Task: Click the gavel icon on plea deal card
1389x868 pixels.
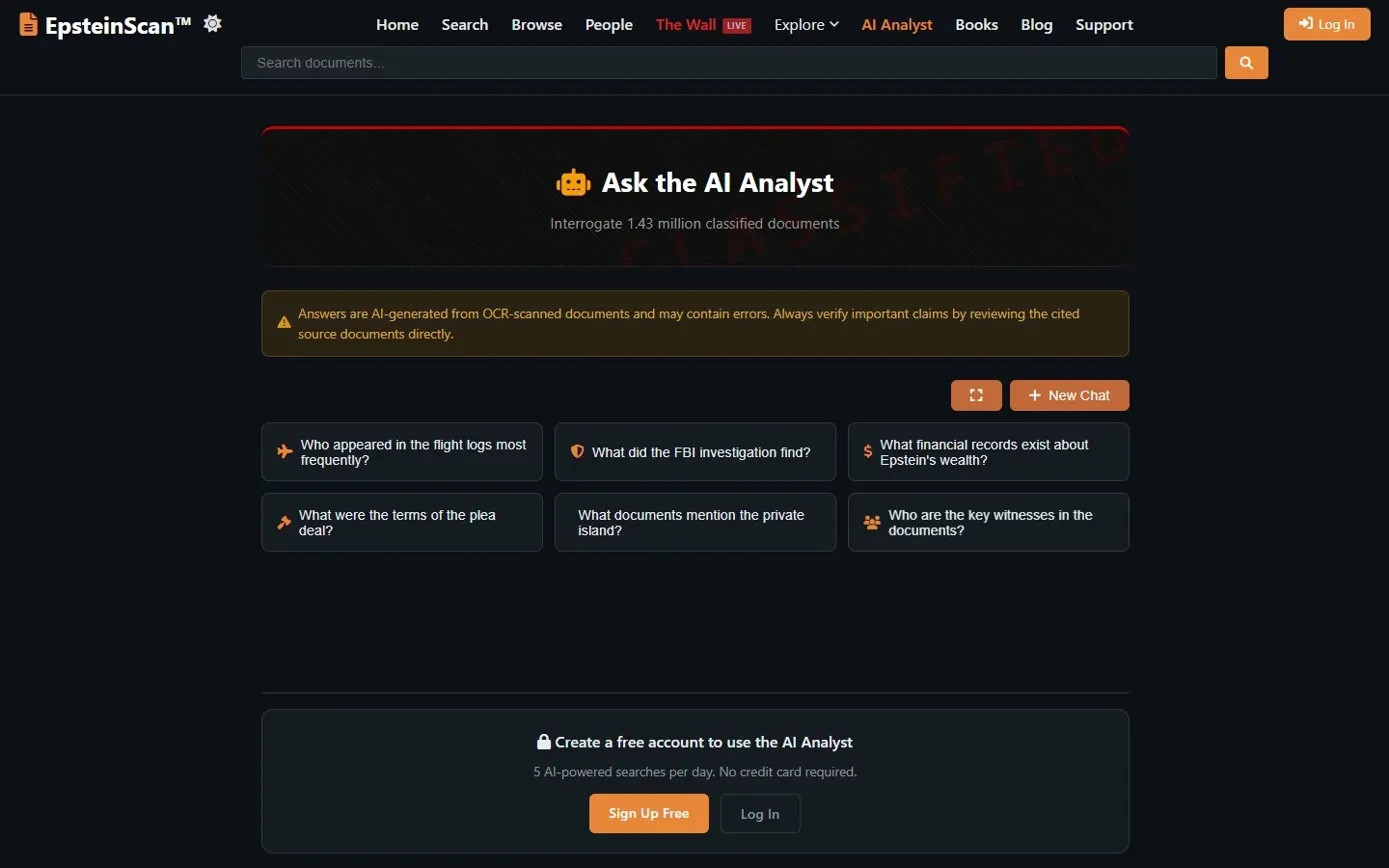Action: point(284,522)
